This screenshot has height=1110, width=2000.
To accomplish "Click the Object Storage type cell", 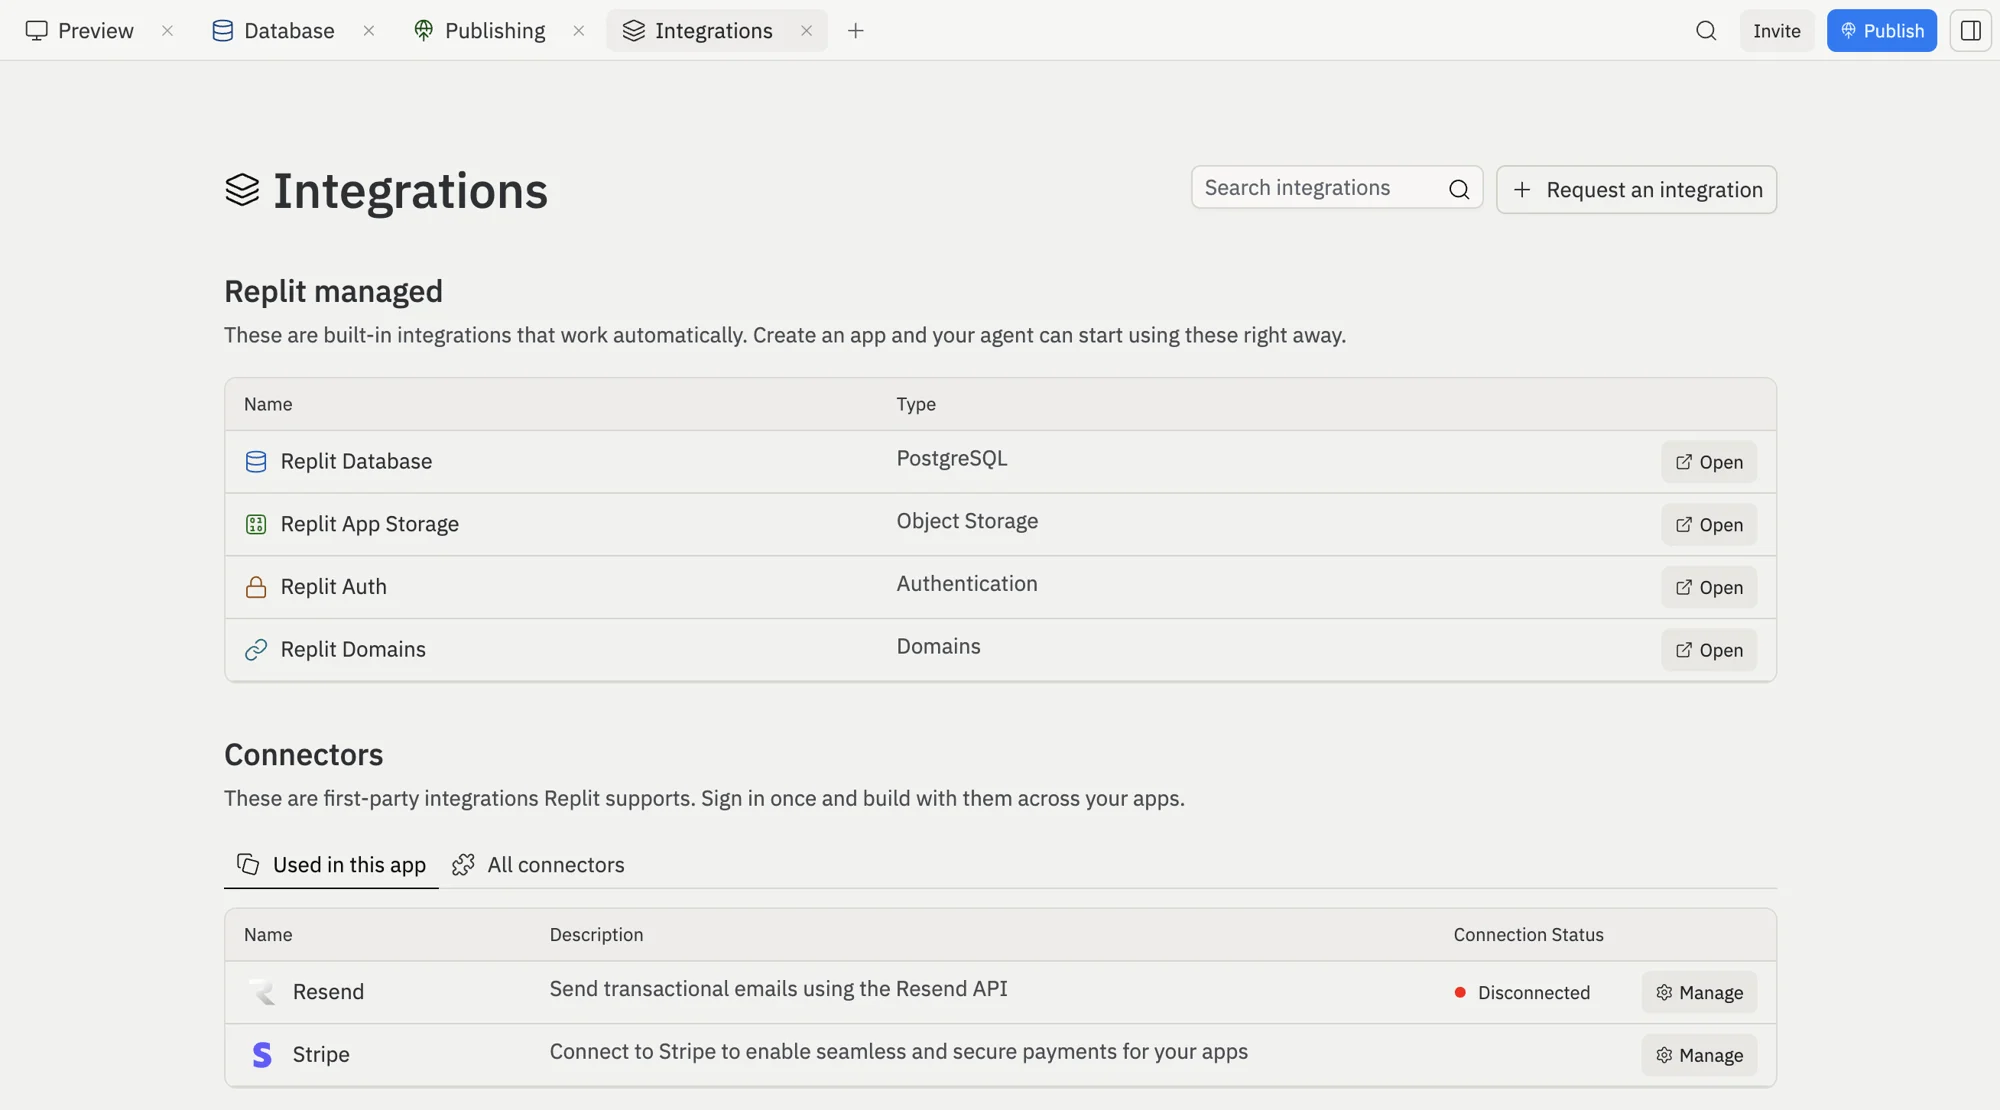I will tap(967, 522).
